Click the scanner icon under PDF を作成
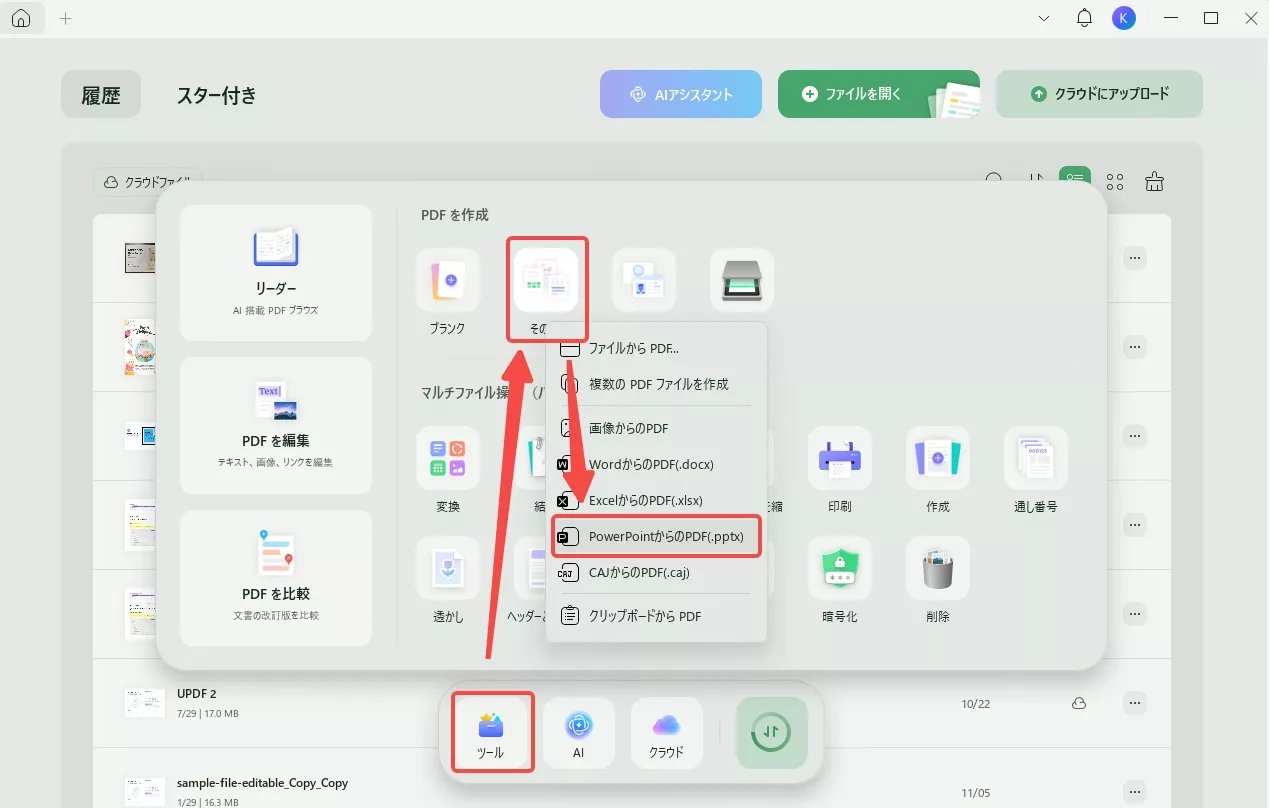 (741, 280)
